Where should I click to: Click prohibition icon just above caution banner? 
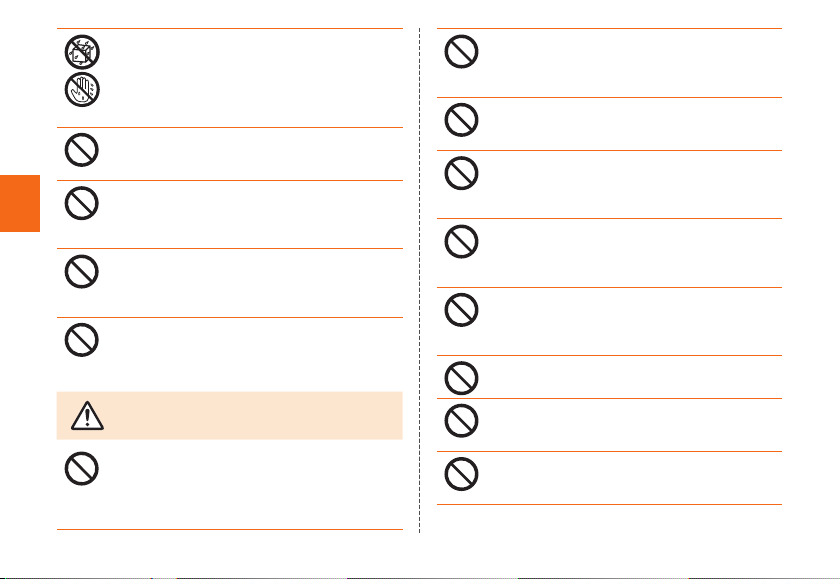[x=81, y=340]
